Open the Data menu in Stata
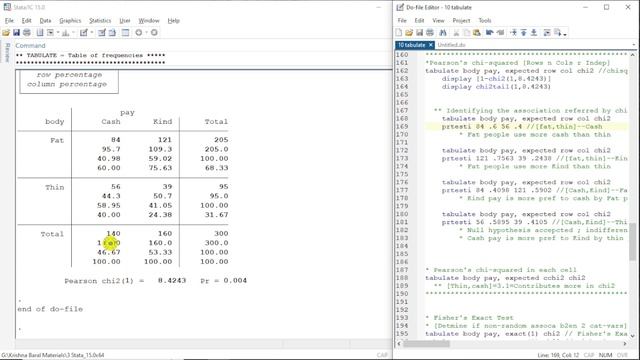 click(45, 20)
